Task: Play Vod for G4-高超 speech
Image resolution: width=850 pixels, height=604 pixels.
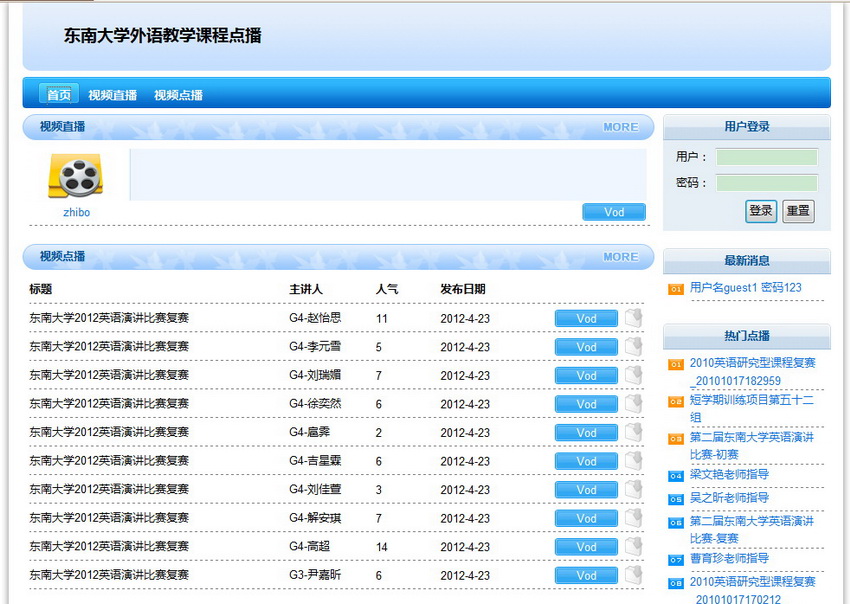Action: (x=586, y=547)
